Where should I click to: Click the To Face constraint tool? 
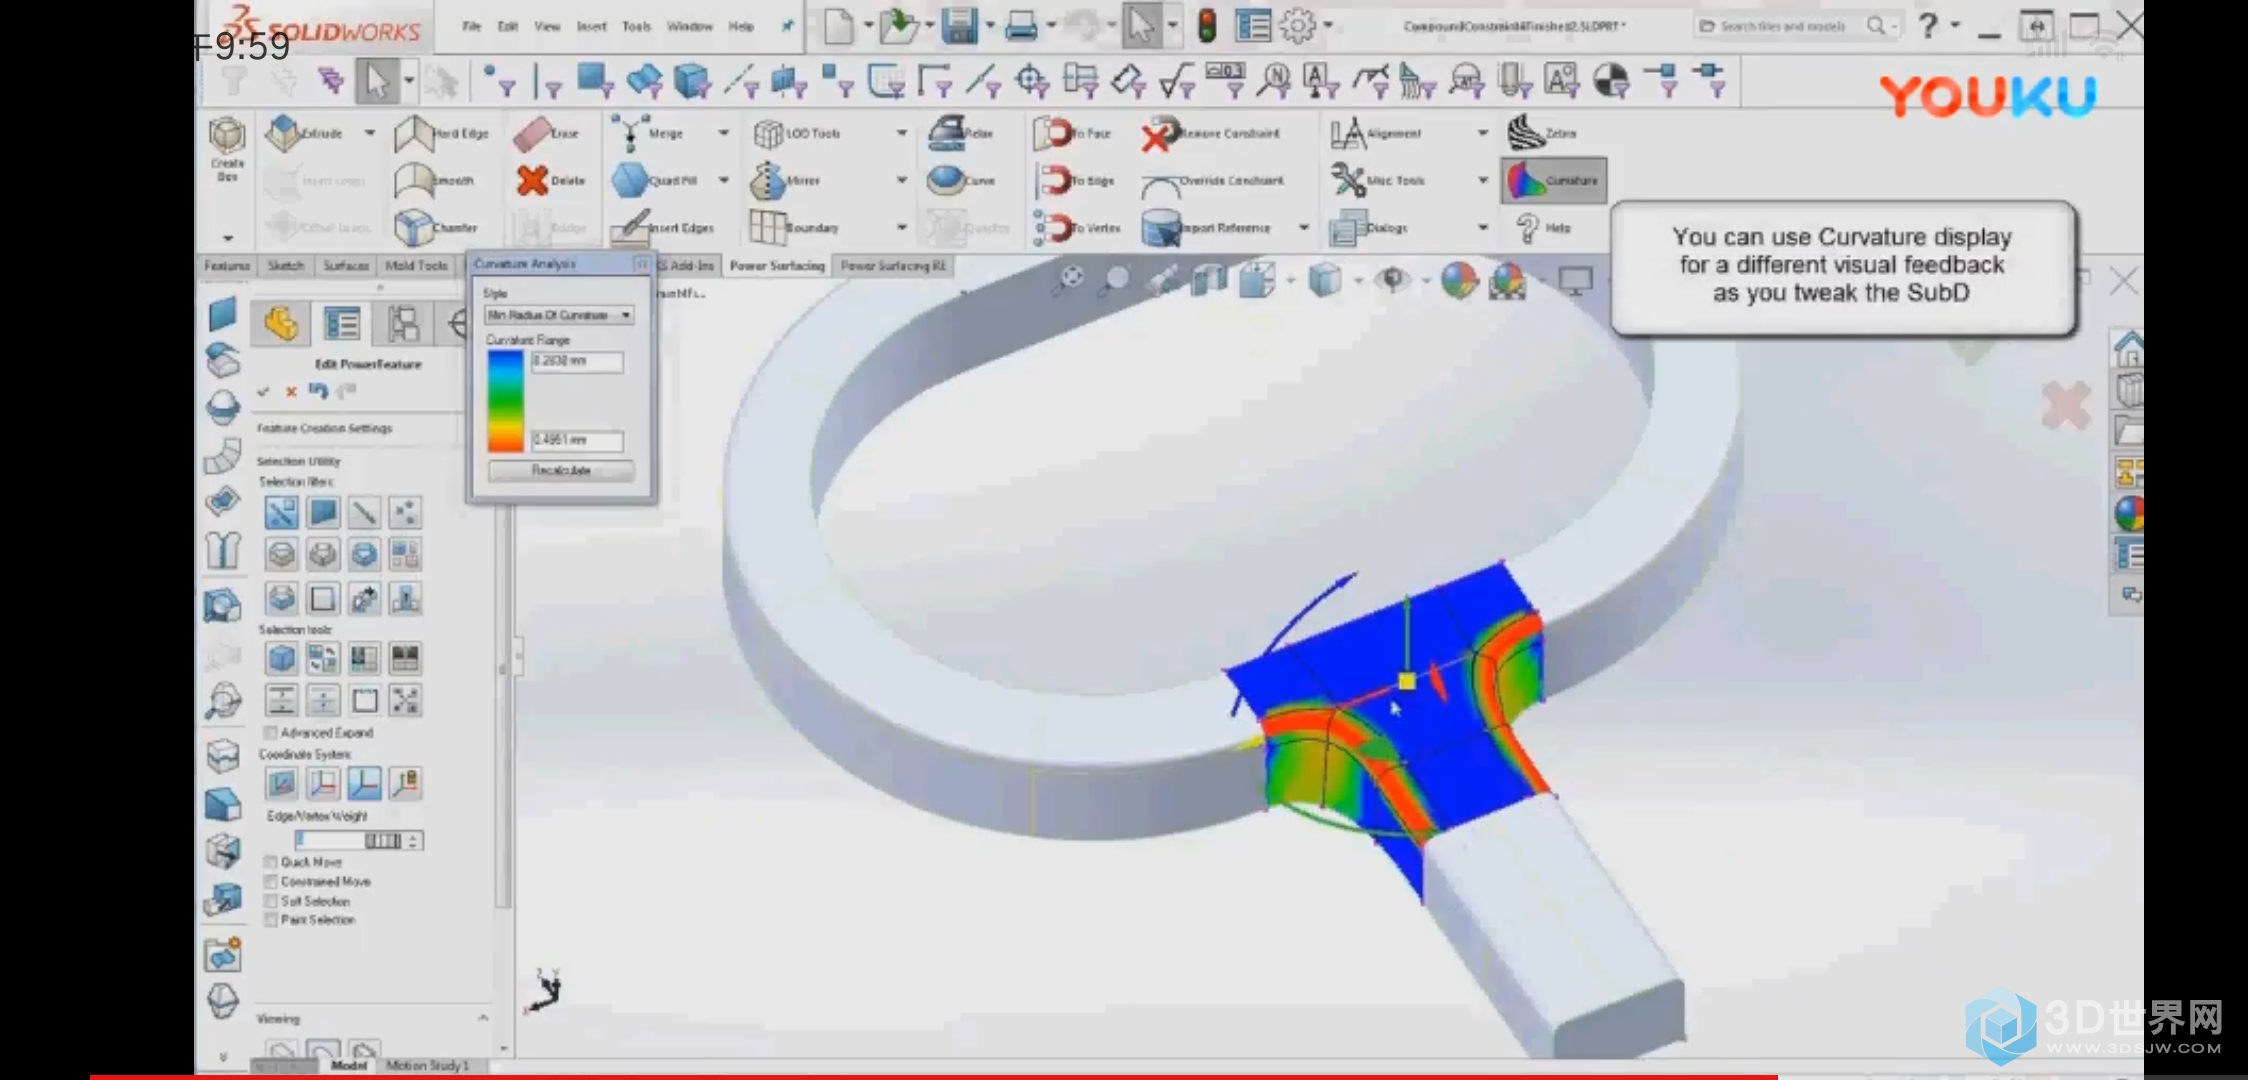[1072, 133]
